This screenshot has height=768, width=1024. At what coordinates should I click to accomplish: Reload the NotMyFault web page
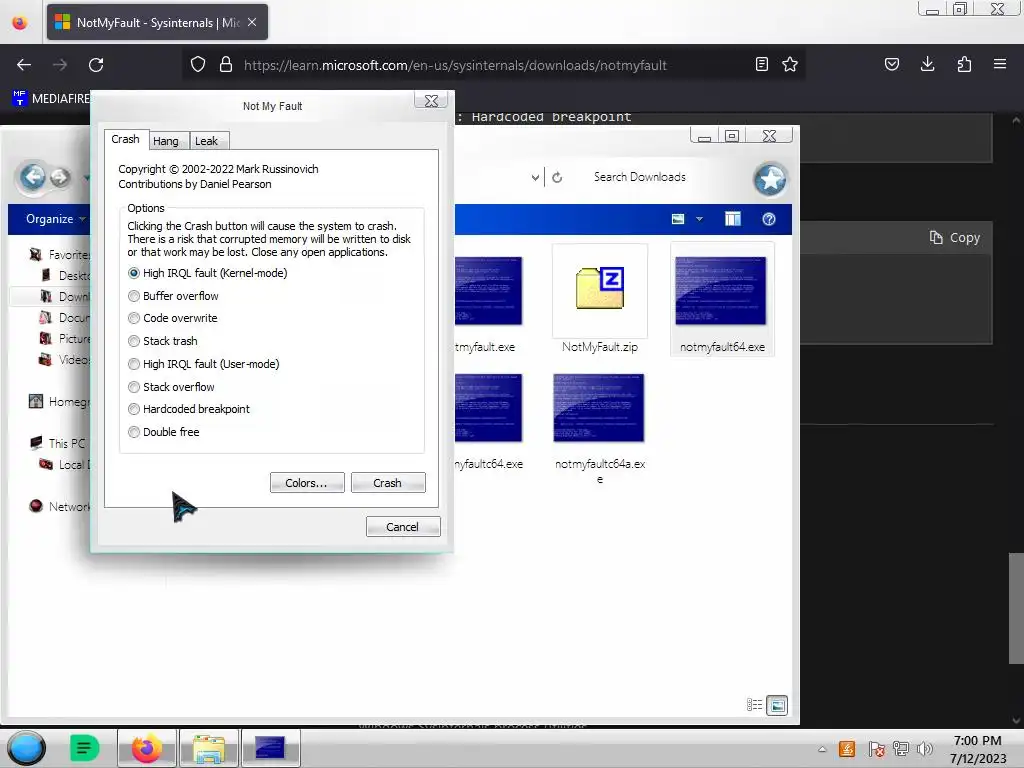96,65
